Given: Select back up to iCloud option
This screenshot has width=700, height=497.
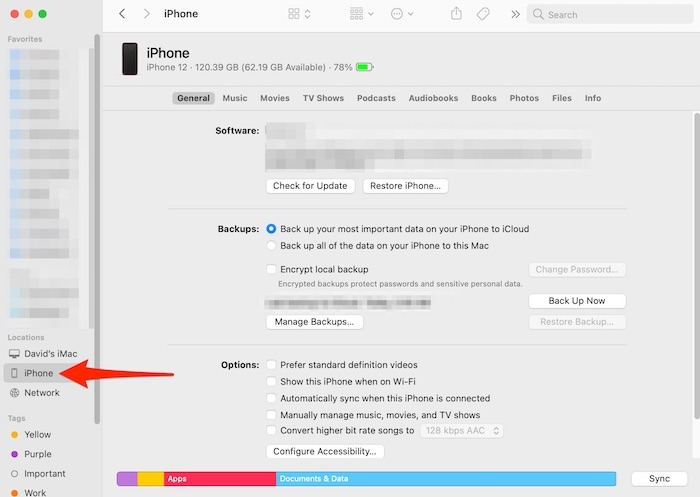Looking at the screenshot, I should [271, 229].
